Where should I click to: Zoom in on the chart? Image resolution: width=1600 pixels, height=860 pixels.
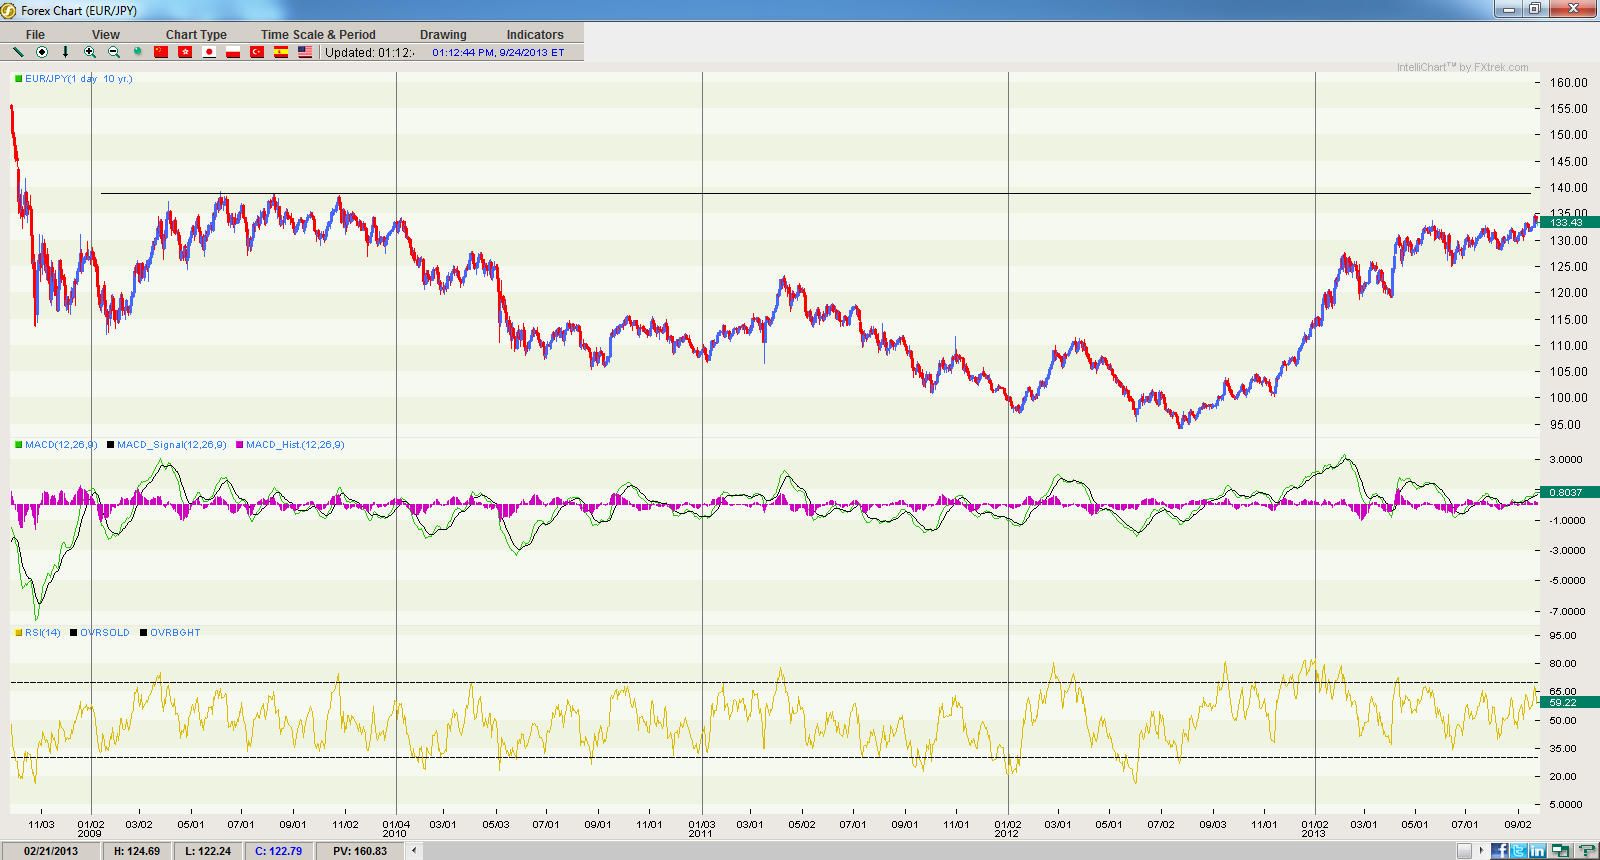(x=90, y=52)
